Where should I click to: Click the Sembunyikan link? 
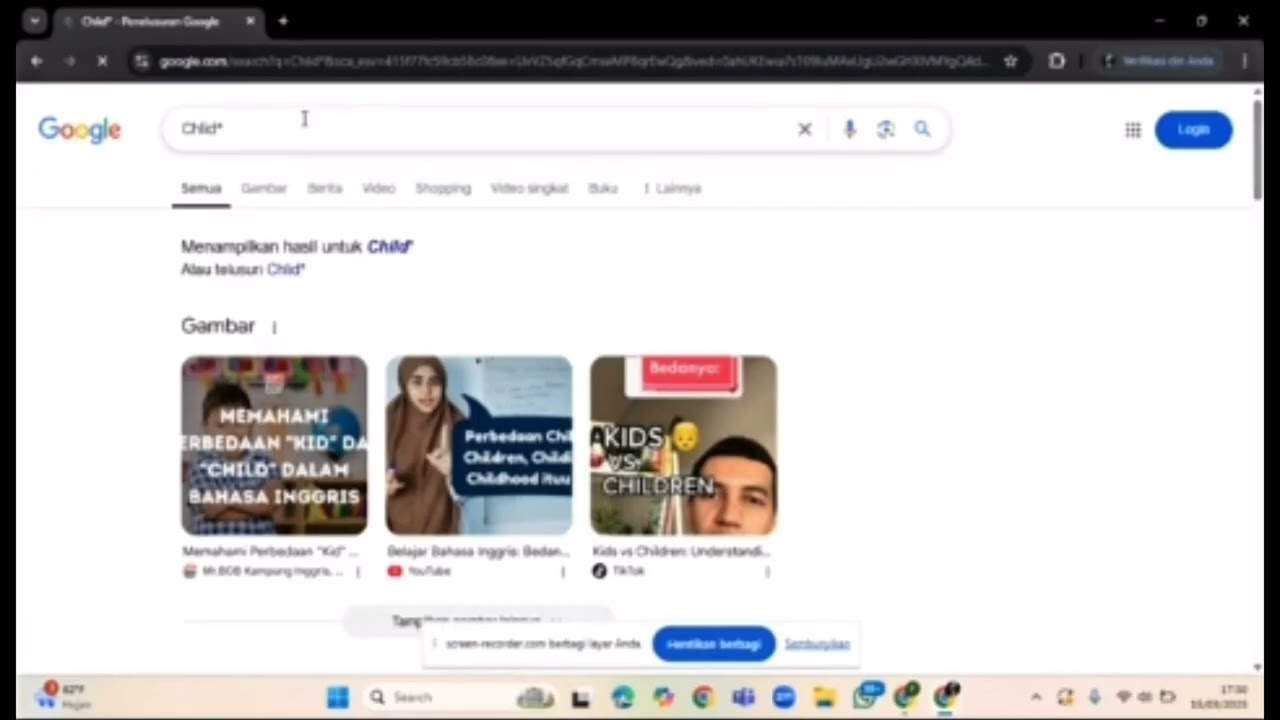817,644
